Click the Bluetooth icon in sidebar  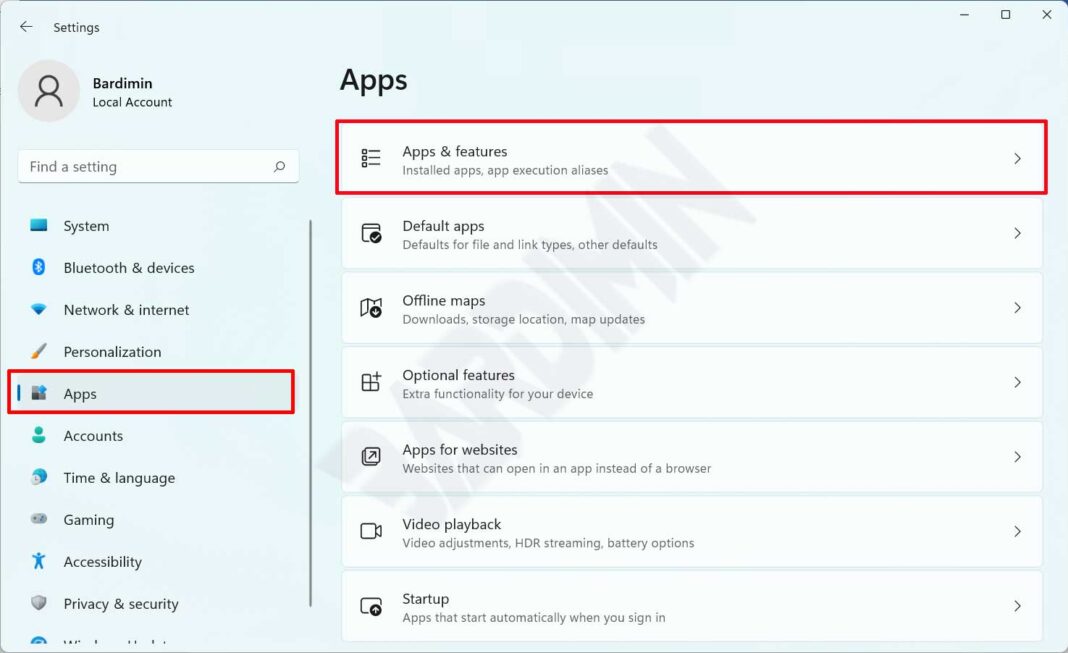tap(39, 267)
